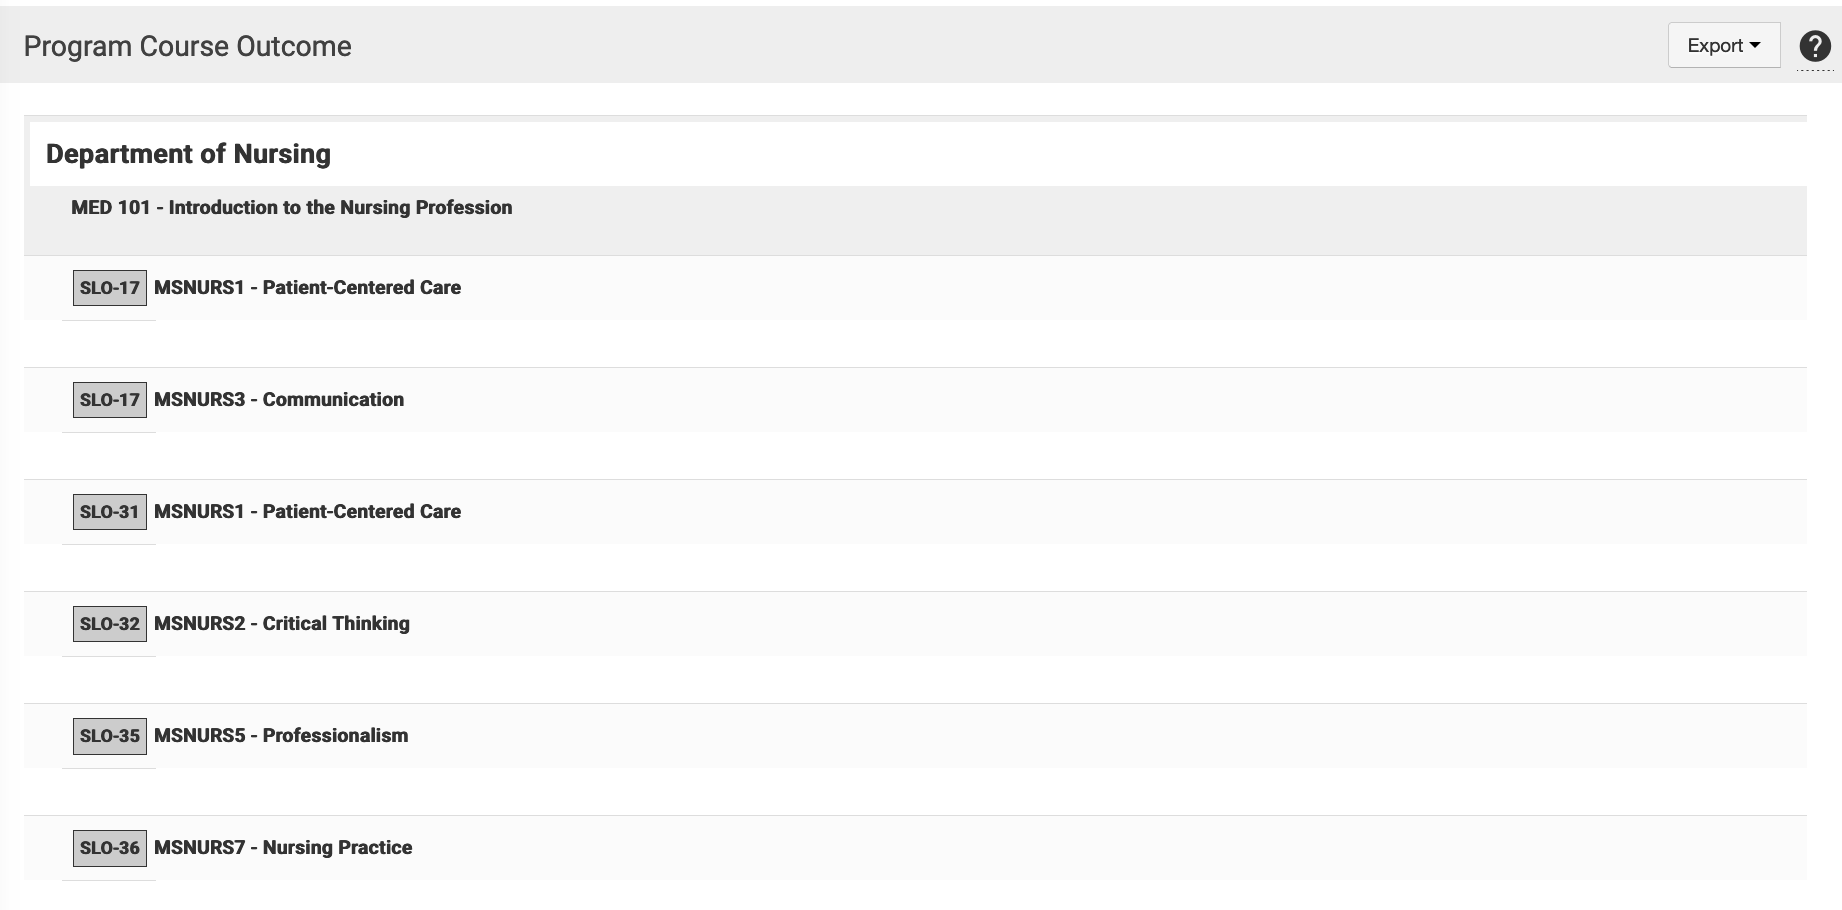Click the SLO-17 badge beside MSNURS1
Image resolution: width=1842 pixels, height=910 pixels.
coord(110,288)
